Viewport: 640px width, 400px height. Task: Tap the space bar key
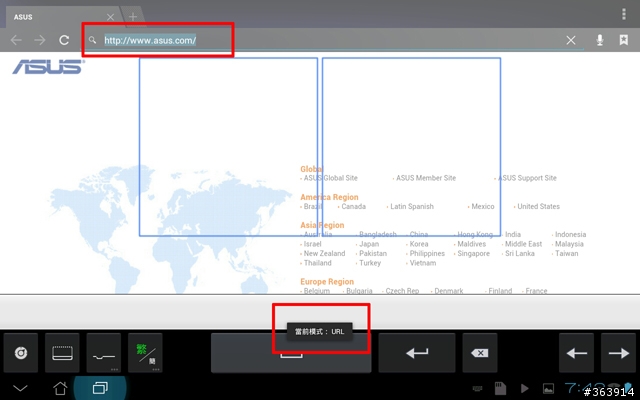click(291, 353)
